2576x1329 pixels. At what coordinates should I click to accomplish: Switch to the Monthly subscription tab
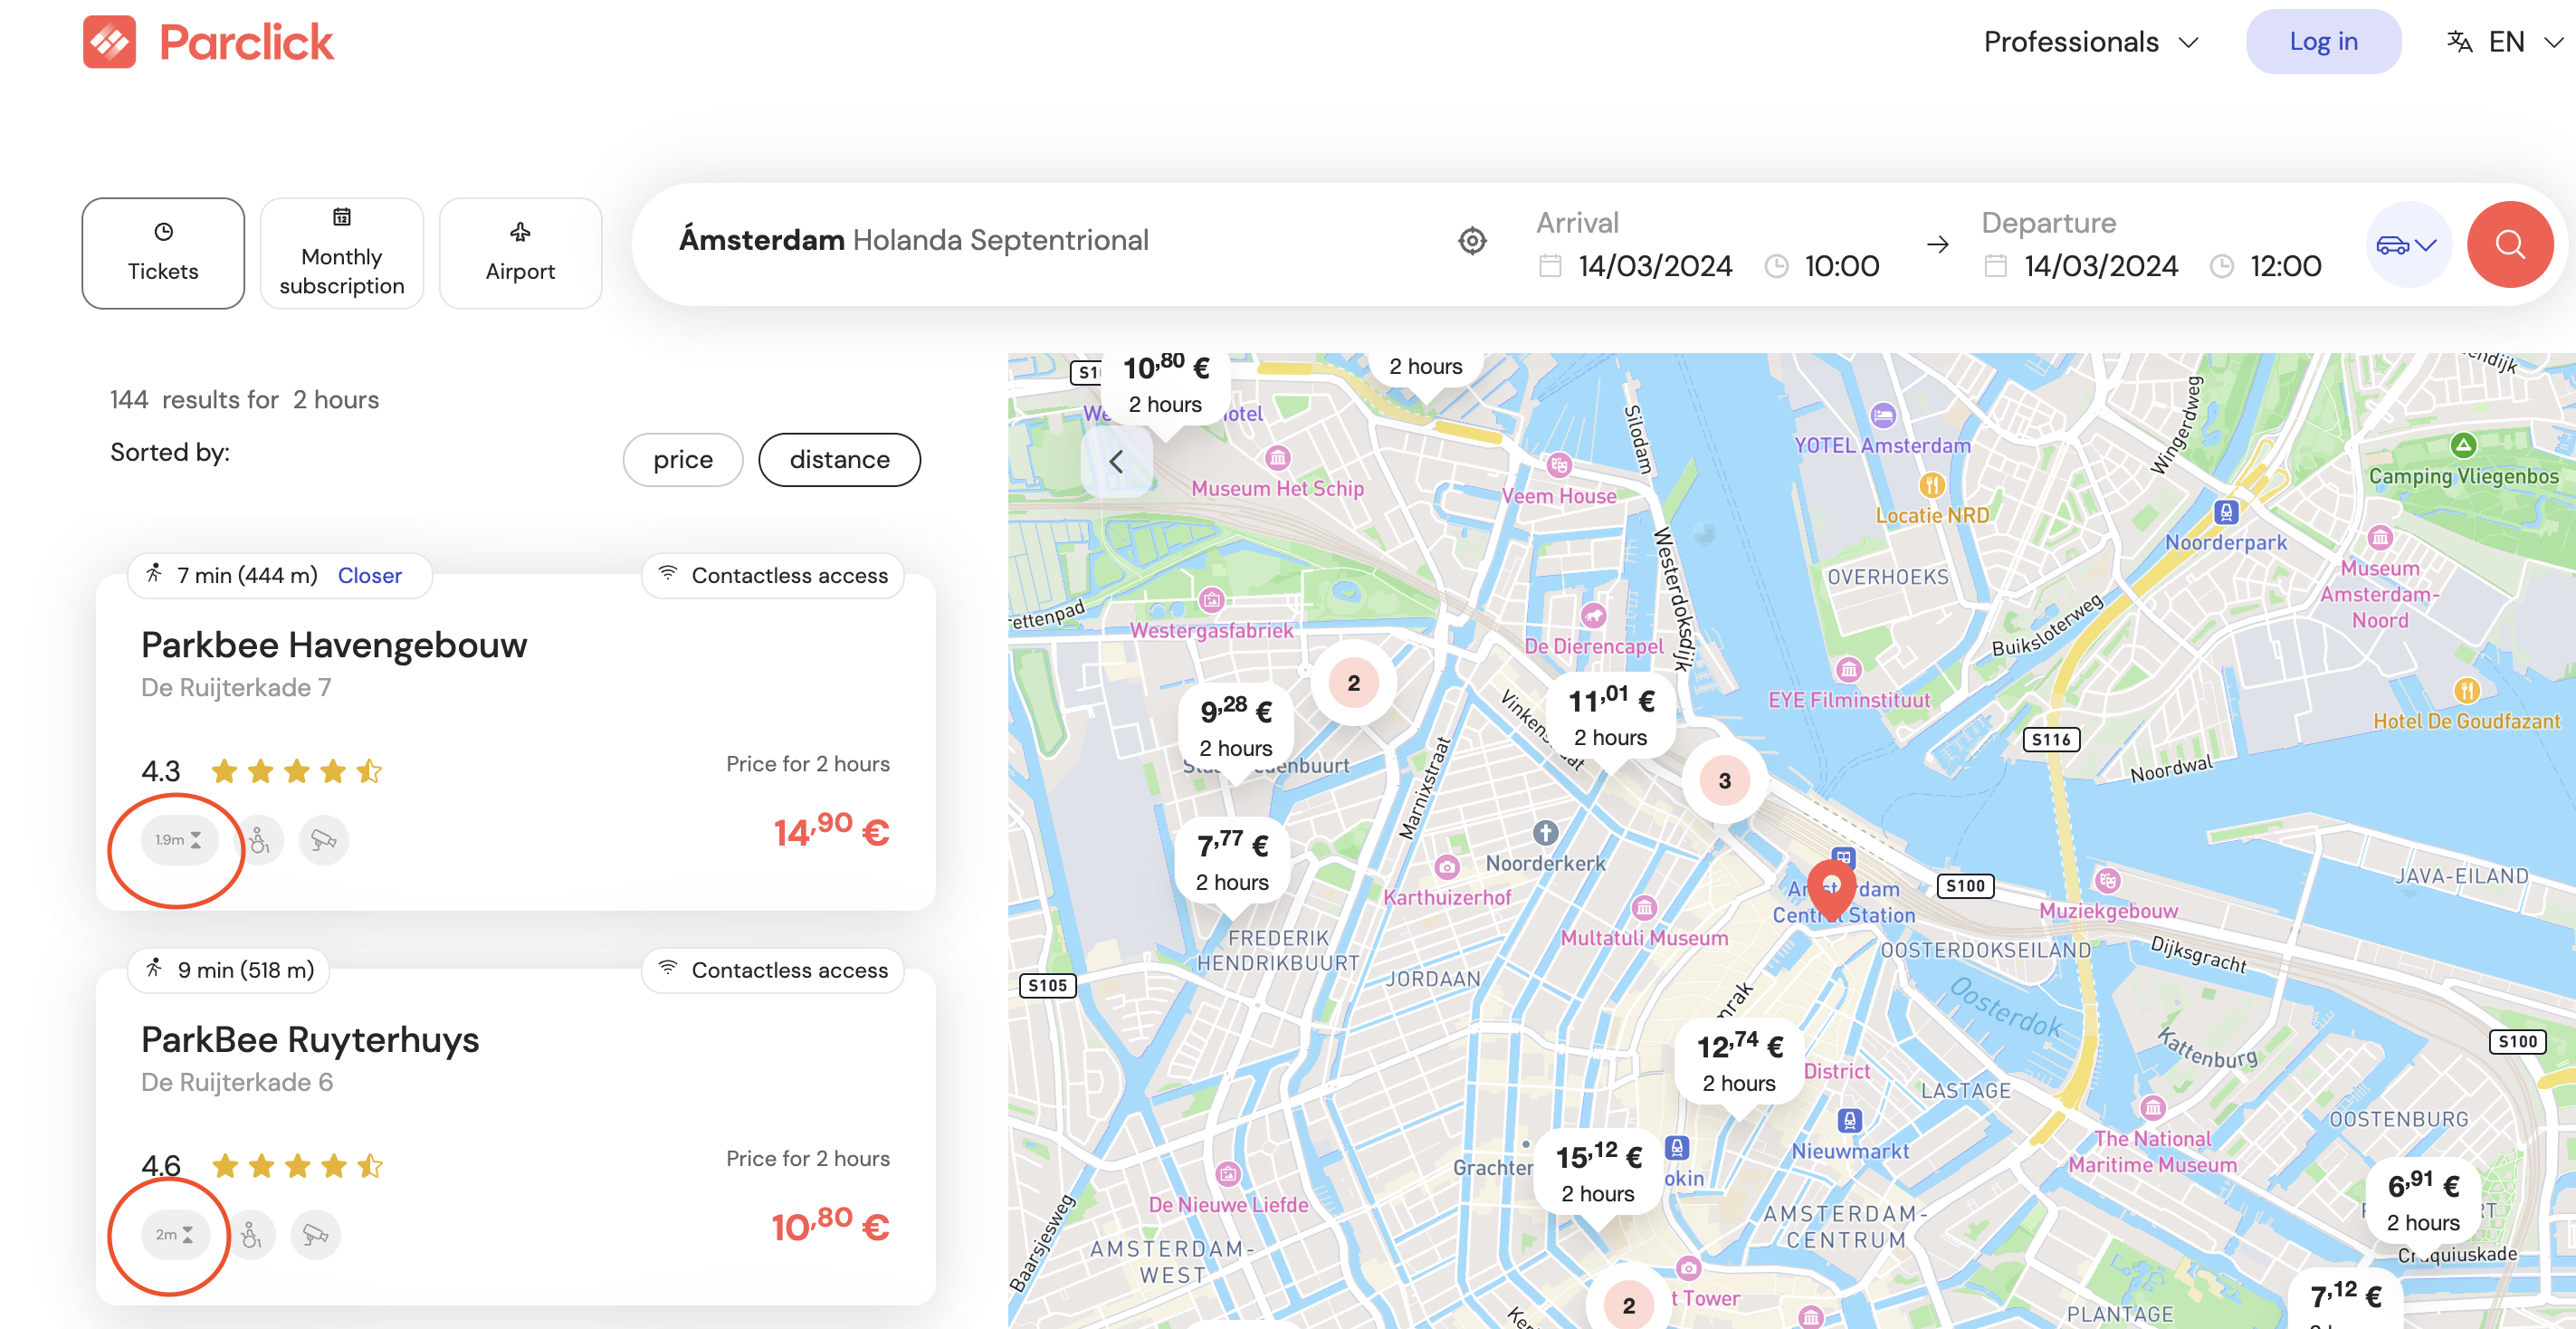pyautogui.click(x=341, y=253)
